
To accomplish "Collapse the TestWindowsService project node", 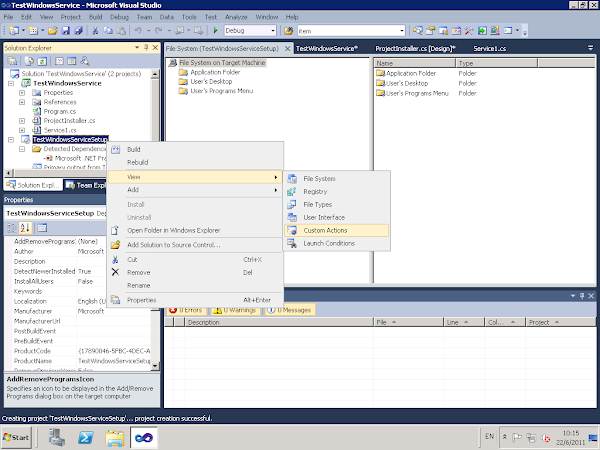I will 11,83.
